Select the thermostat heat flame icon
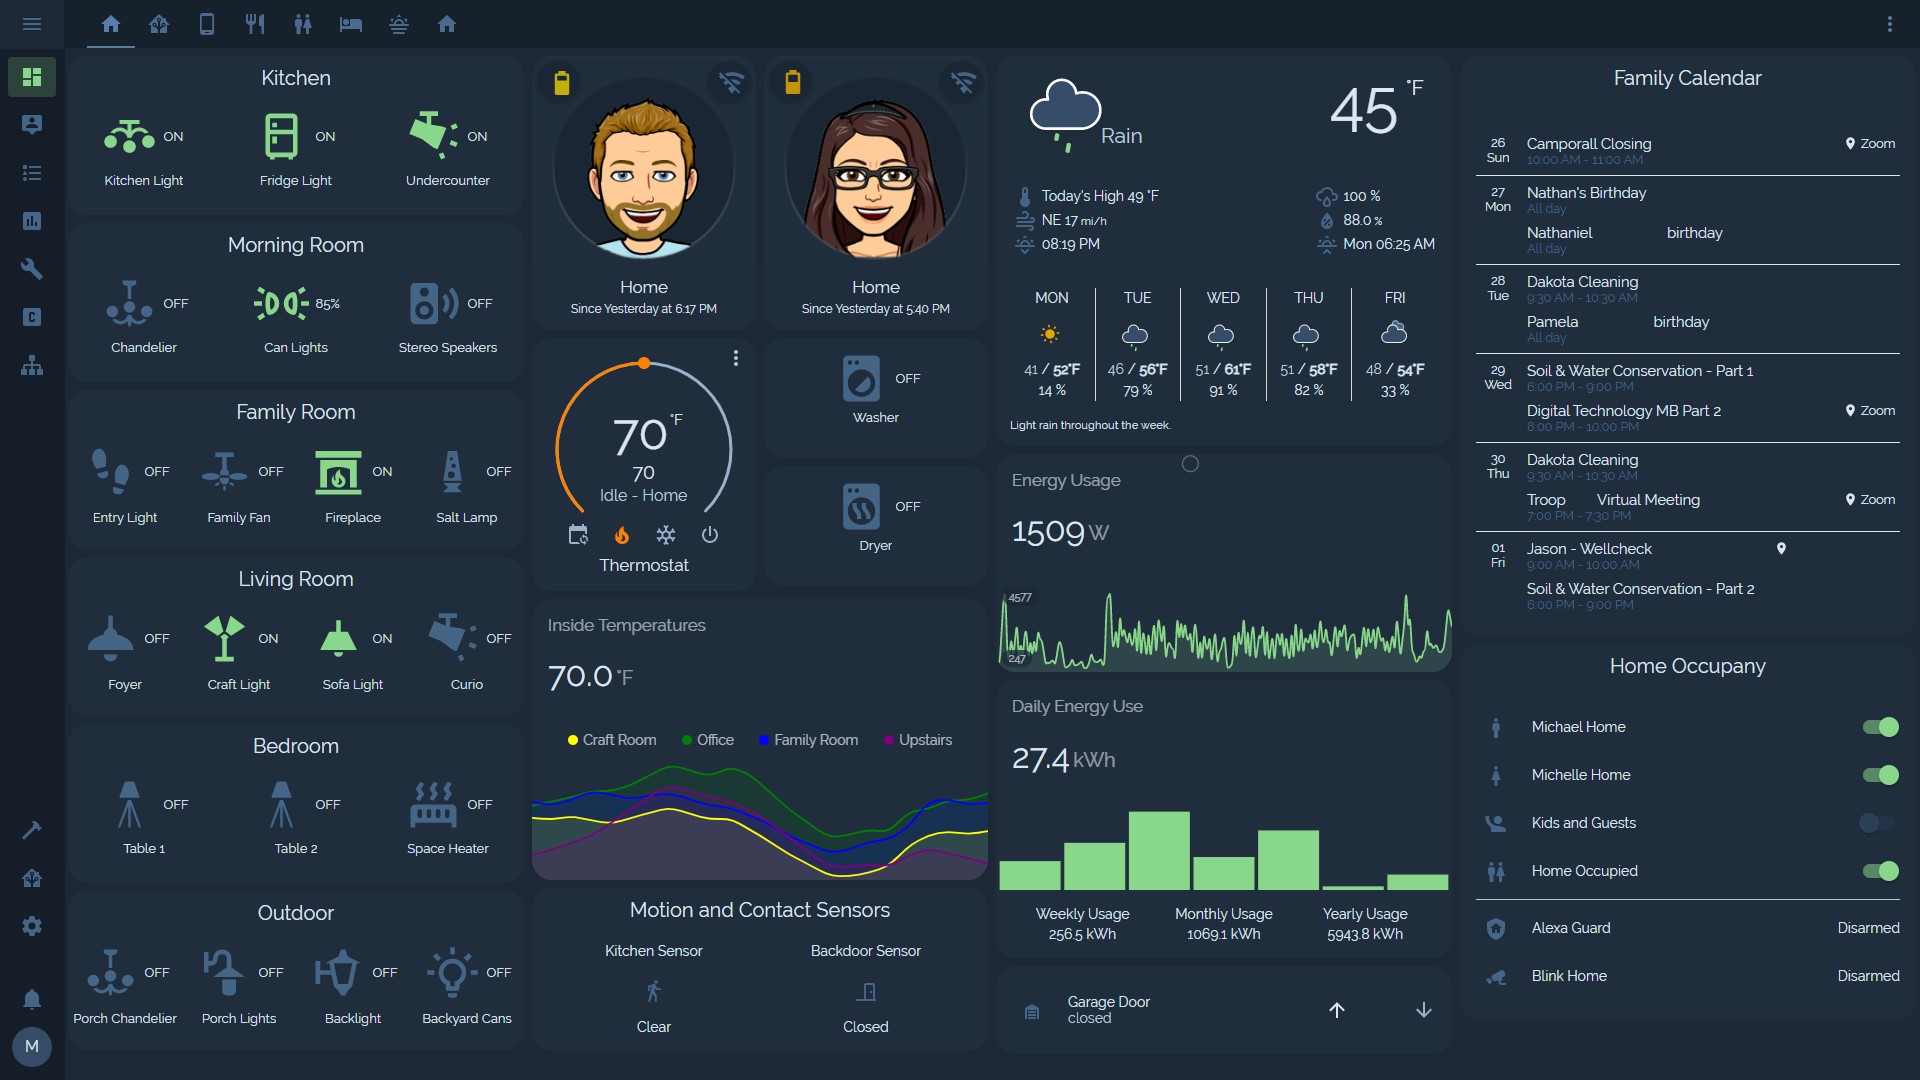 (622, 535)
